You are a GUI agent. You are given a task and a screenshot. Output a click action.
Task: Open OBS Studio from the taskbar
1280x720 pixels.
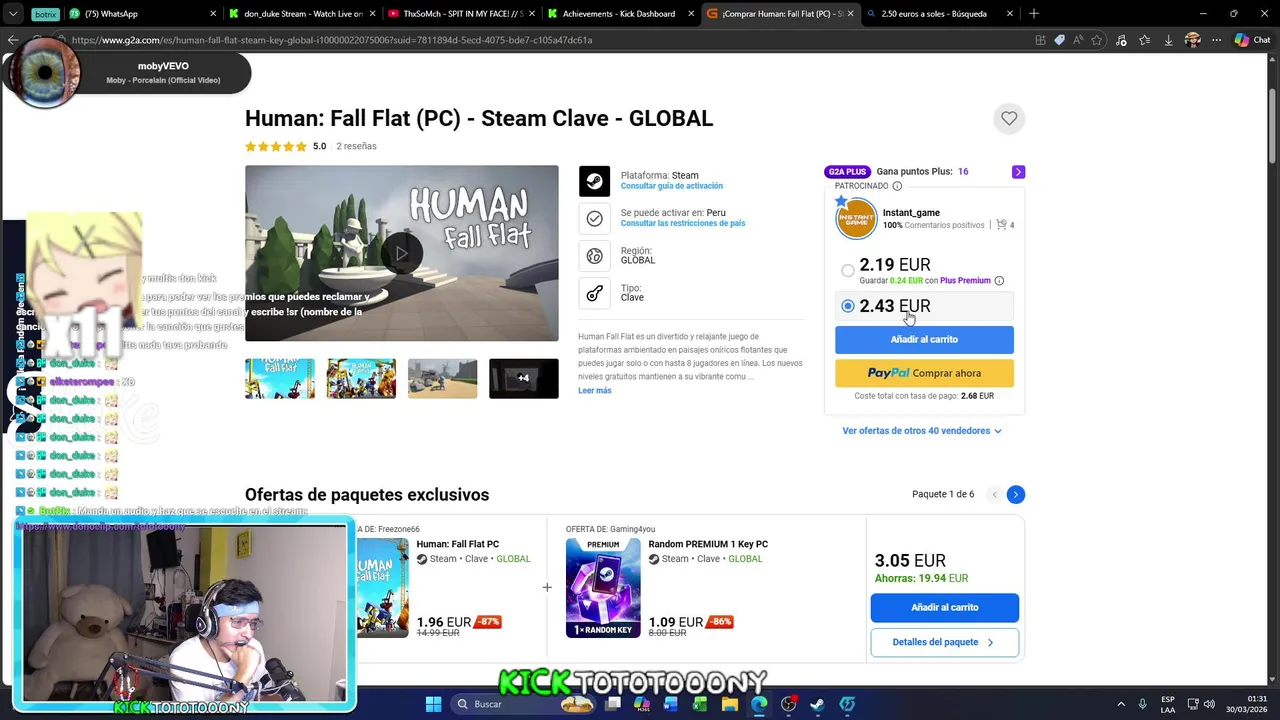pos(789,704)
